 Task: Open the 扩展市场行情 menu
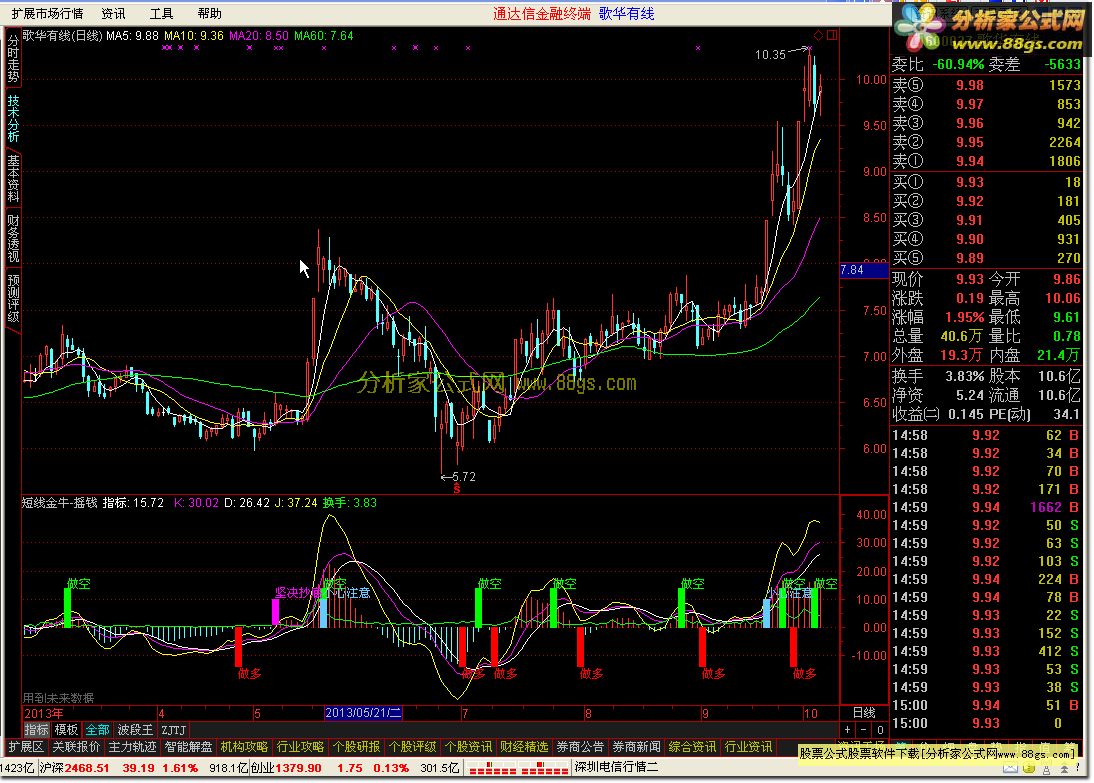(47, 13)
